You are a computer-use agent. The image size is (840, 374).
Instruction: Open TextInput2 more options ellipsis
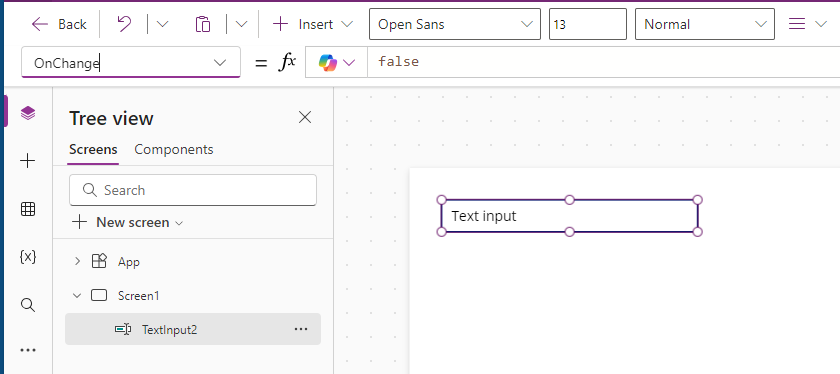301,329
